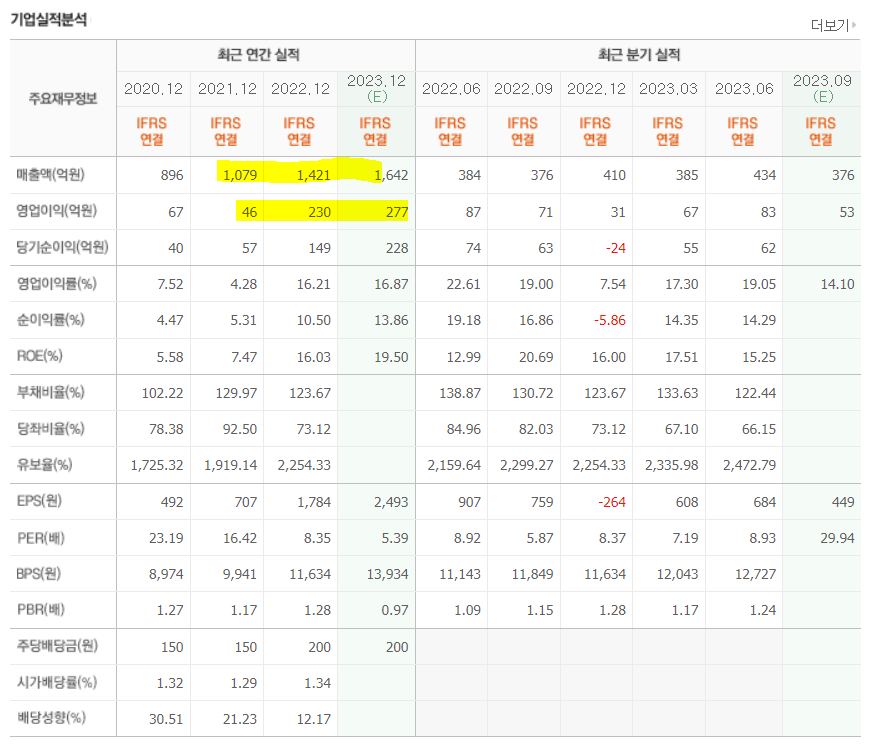Click the 2020.12 column header
Image resolution: width=879 pixels, height=747 pixels.
click(x=153, y=89)
